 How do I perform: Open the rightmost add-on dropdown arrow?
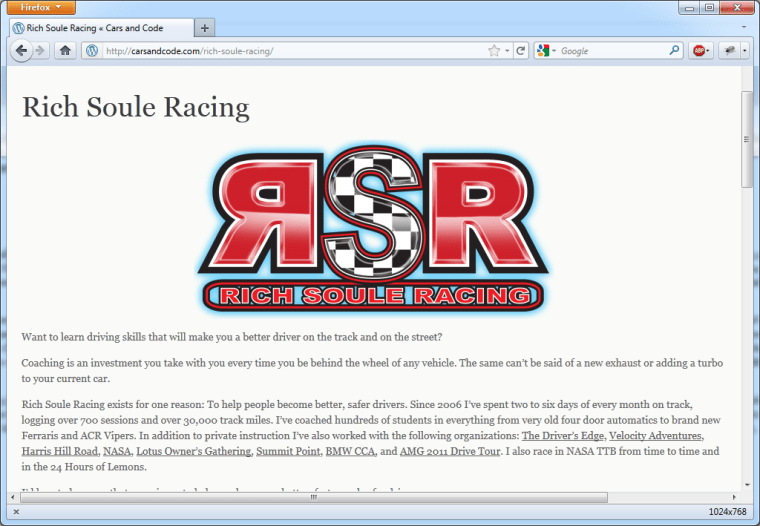tap(744, 51)
